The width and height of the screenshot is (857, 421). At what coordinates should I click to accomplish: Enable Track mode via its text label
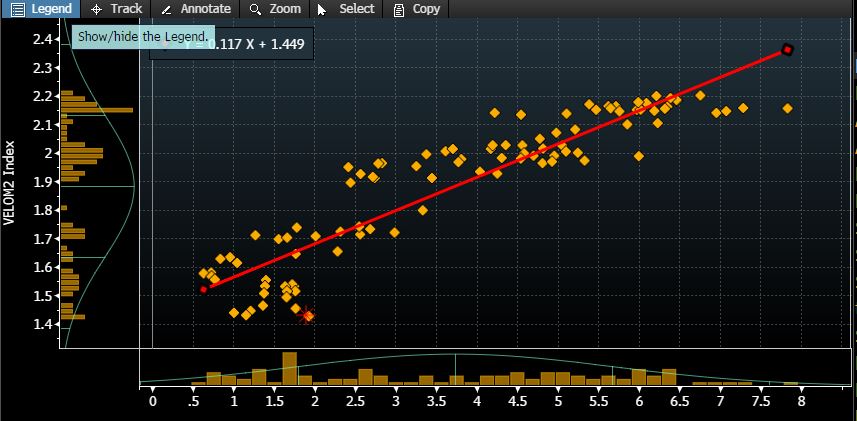tap(126, 9)
